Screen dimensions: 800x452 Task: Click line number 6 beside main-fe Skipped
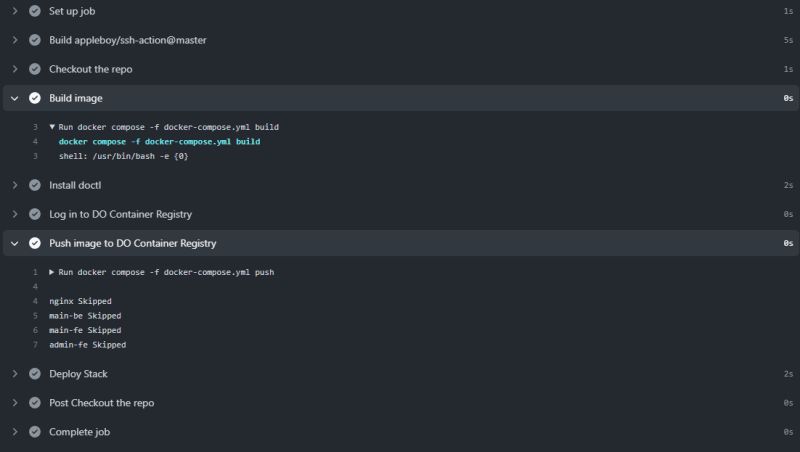tap(35, 330)
